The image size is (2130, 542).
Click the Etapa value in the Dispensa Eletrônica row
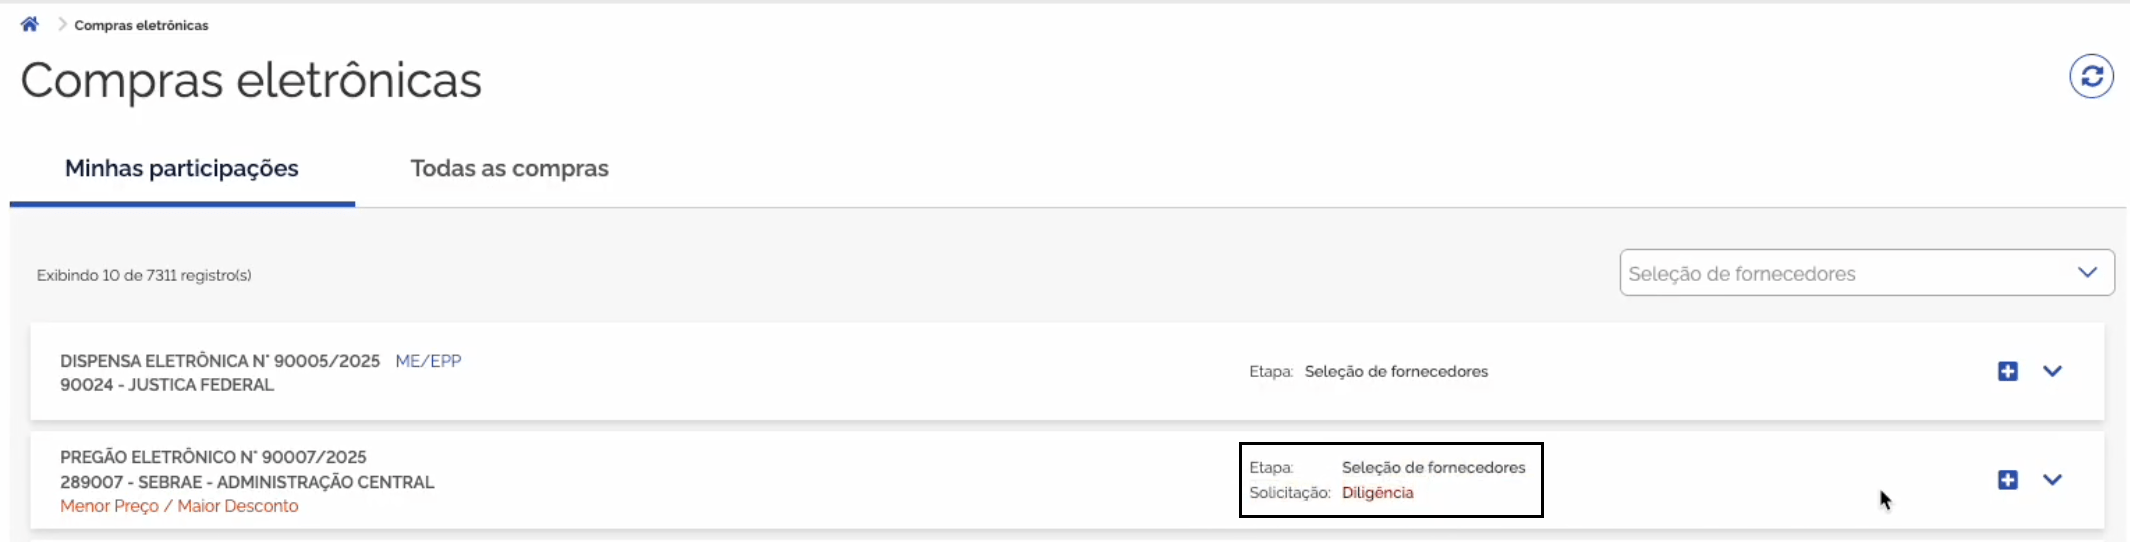pyautogui.click(x=1396, y=371)
